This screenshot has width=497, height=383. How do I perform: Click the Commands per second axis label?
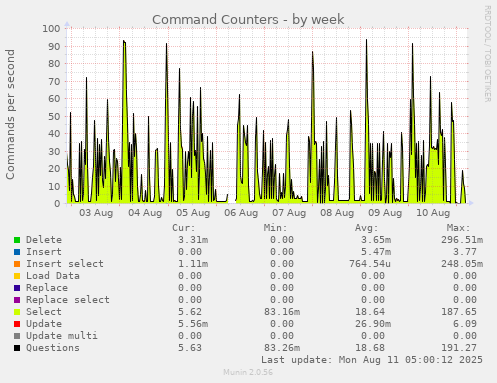[x=10, y=114]
